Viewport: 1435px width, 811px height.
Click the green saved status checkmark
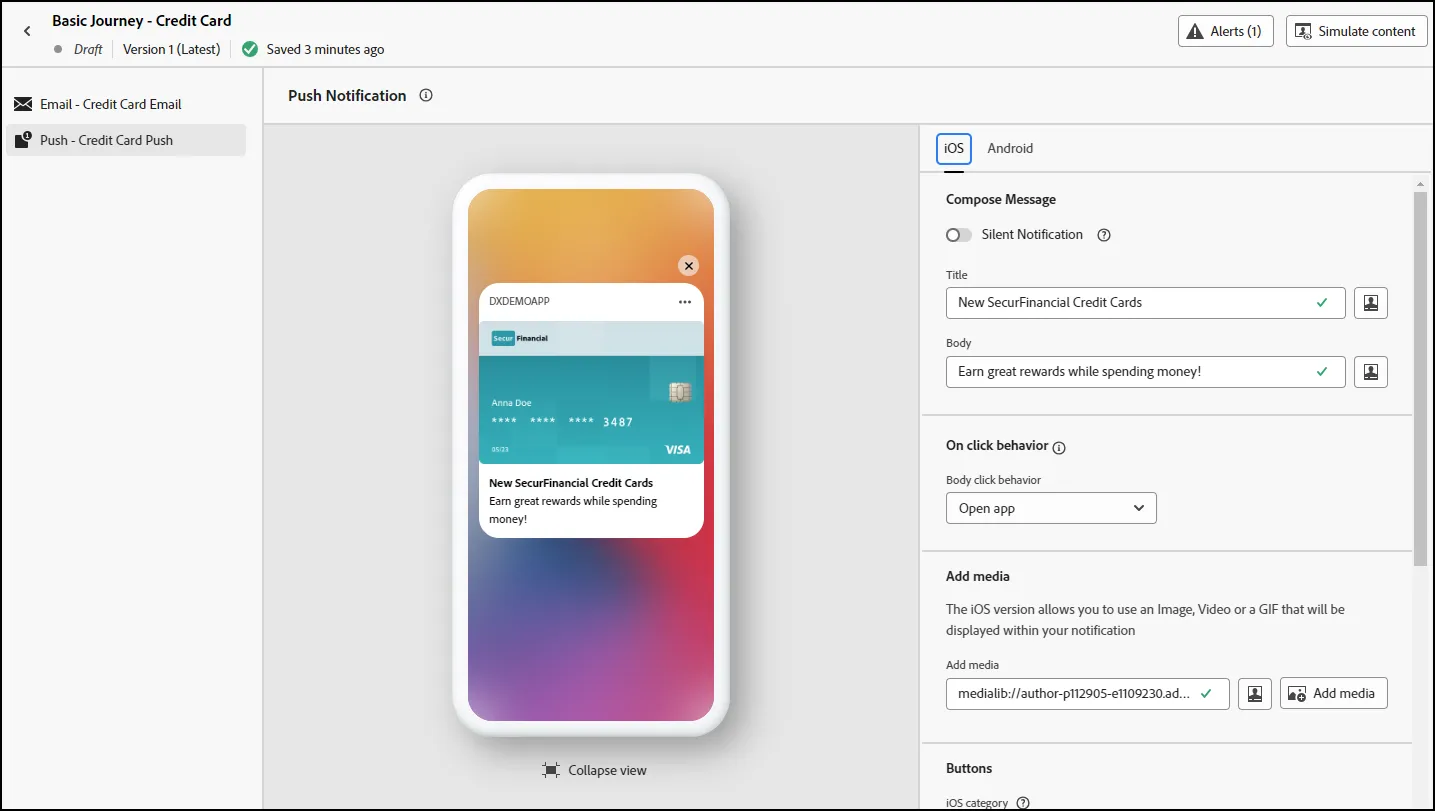pos(250,49)
